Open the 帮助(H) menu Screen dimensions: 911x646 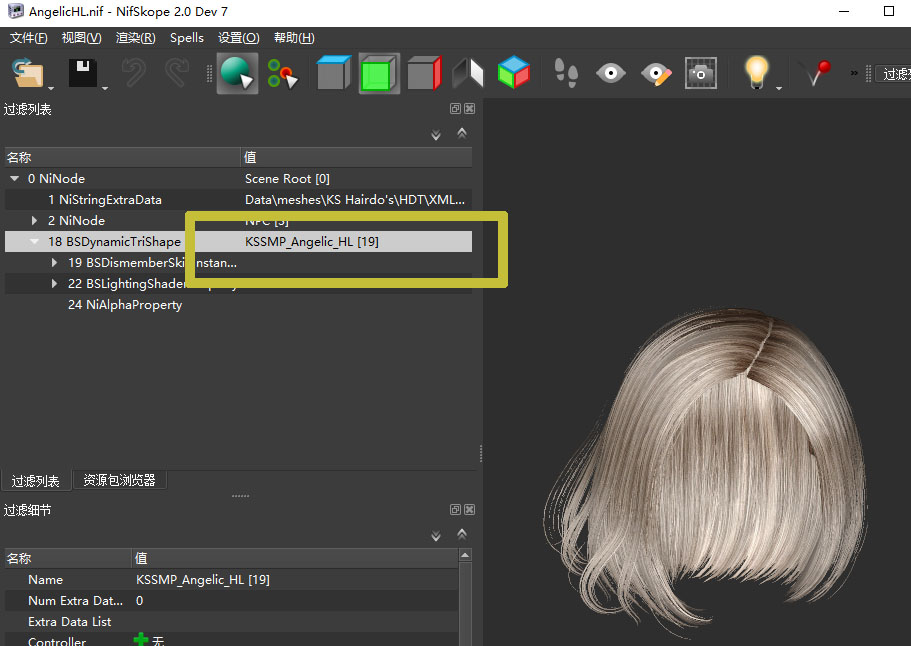click(294, 38)
